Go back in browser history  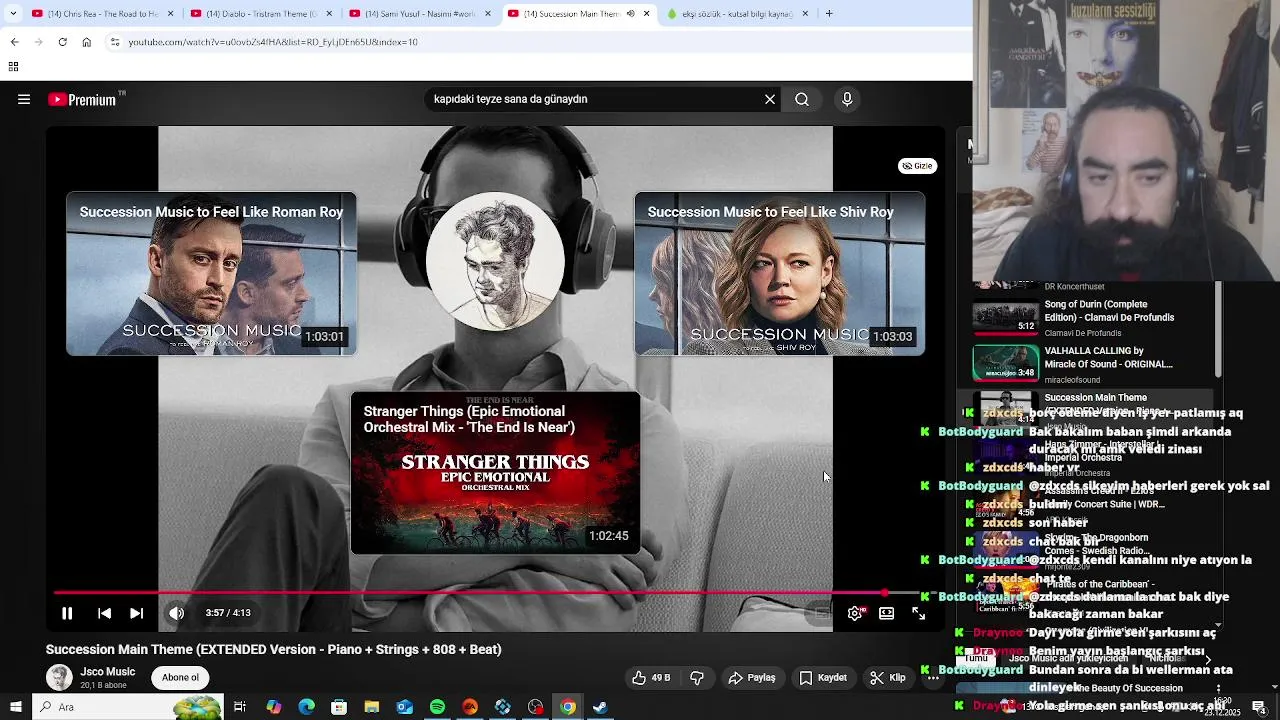14,42
